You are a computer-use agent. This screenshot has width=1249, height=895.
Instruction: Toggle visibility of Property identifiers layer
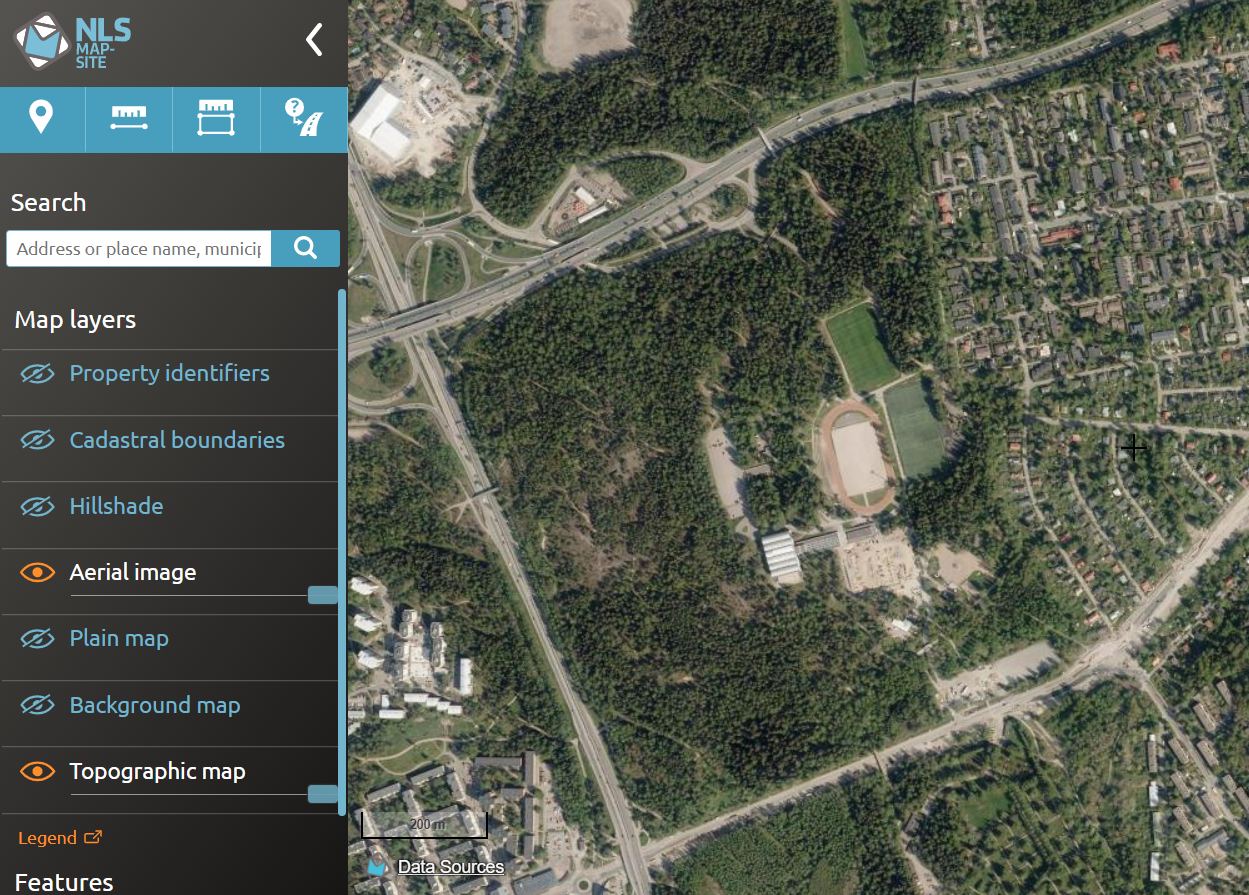point(37,374)
